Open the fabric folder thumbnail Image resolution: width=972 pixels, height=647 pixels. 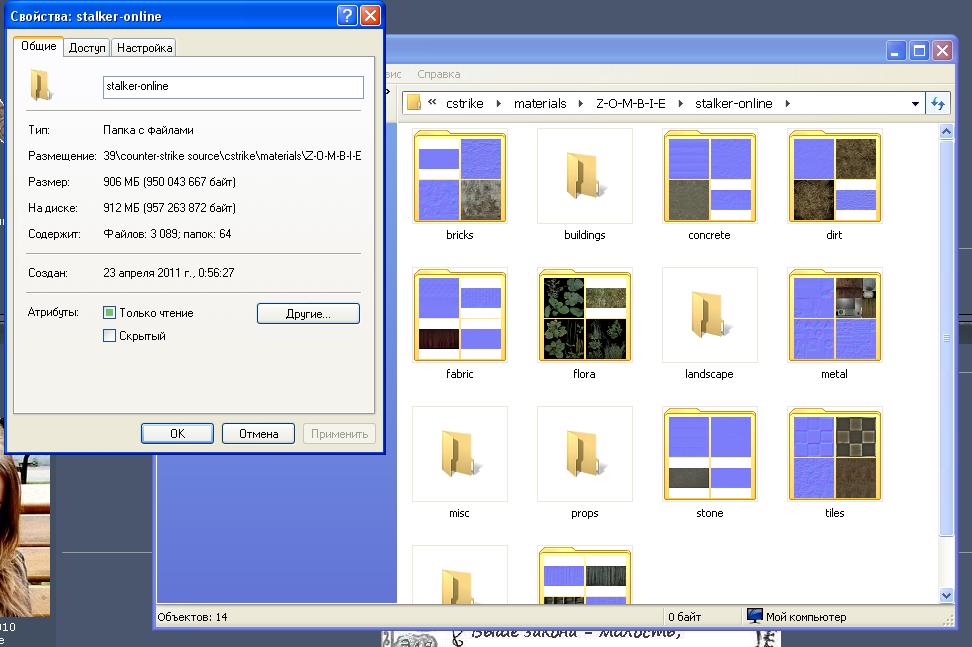tap(460, 315)
